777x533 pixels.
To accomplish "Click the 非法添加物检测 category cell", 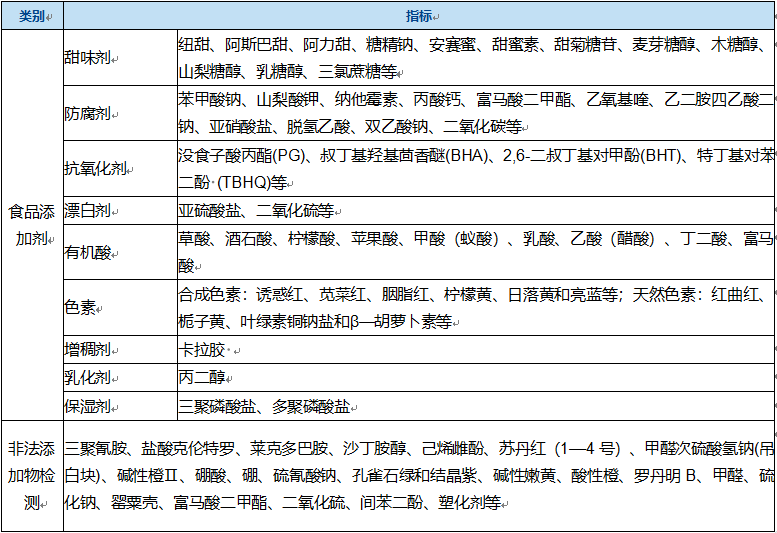I will pos(30,476).
